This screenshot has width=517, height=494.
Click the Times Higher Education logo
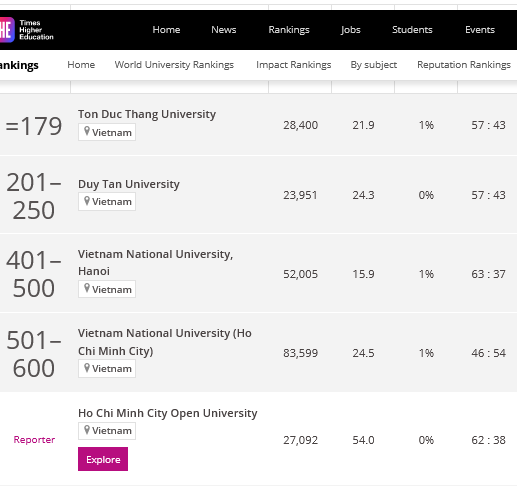click(27, 30)
